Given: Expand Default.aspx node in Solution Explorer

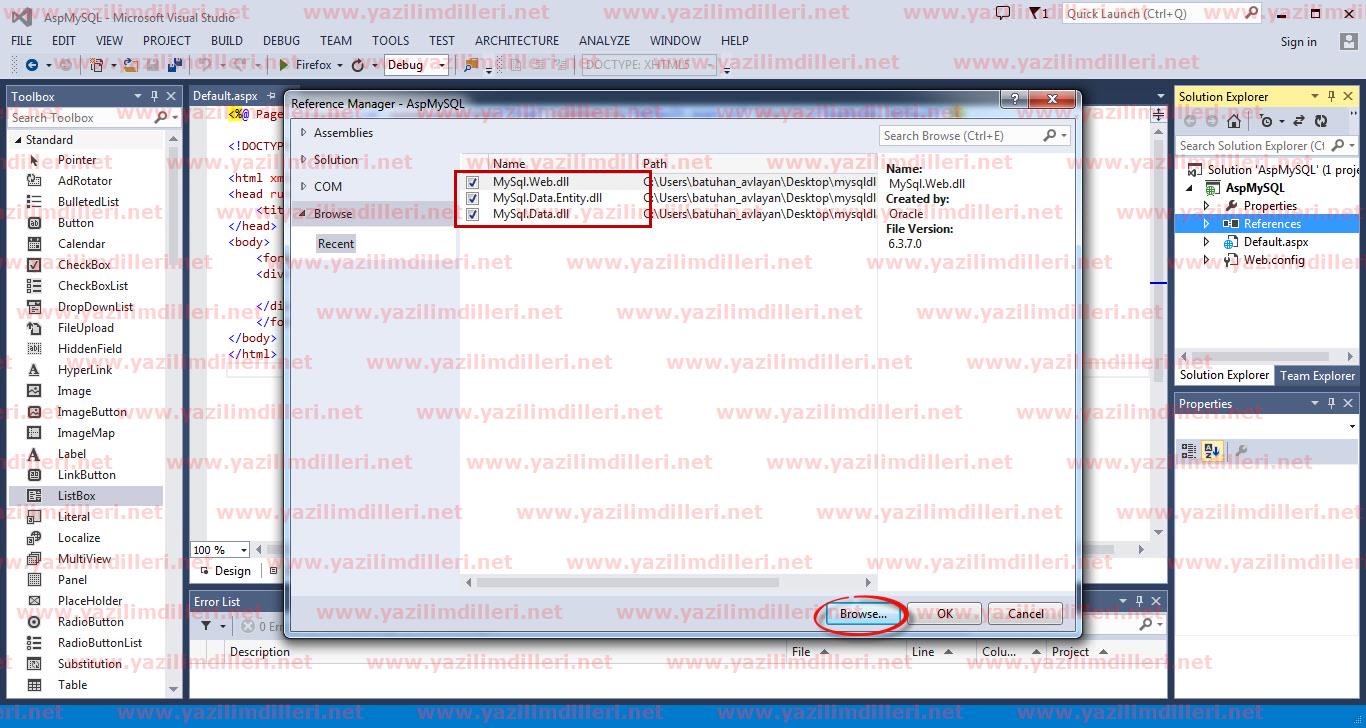Looking at the screenshot, I should point(1206,242).
